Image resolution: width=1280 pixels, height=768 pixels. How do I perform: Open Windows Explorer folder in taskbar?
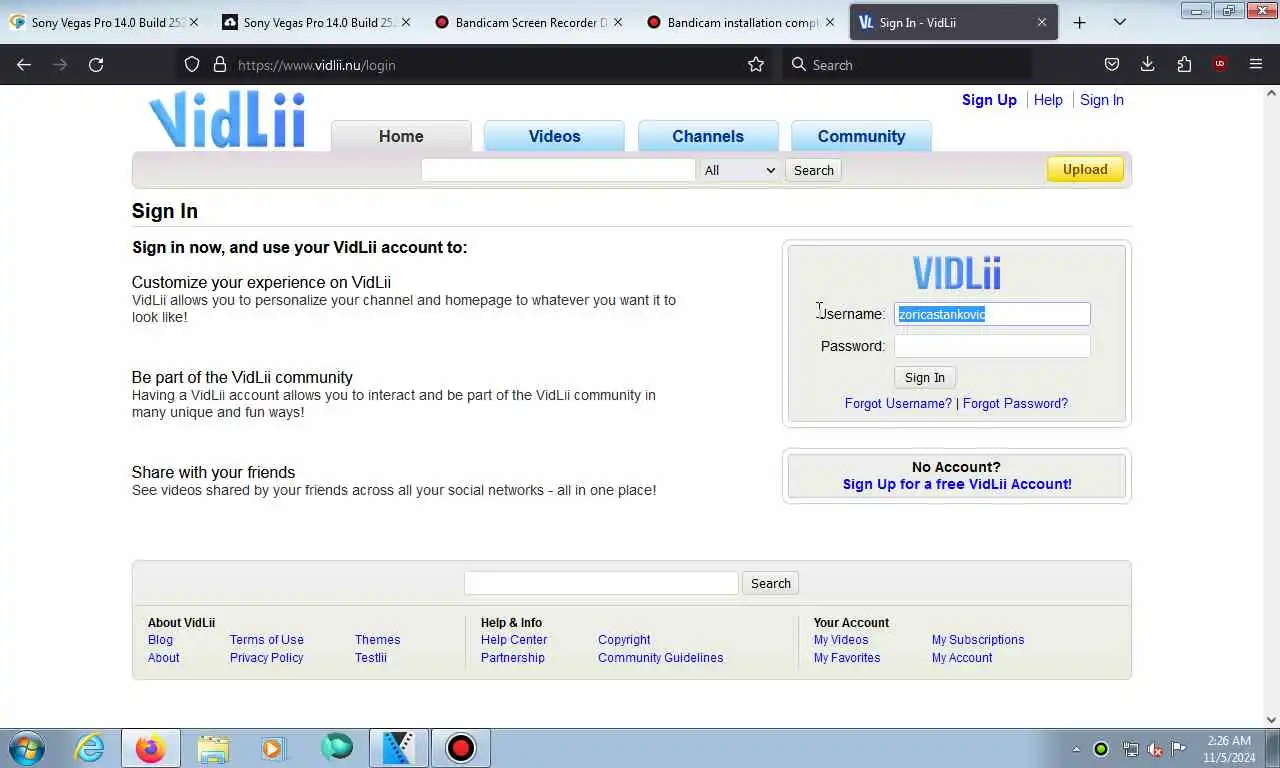pyautogui.click(x=213, y=748)
